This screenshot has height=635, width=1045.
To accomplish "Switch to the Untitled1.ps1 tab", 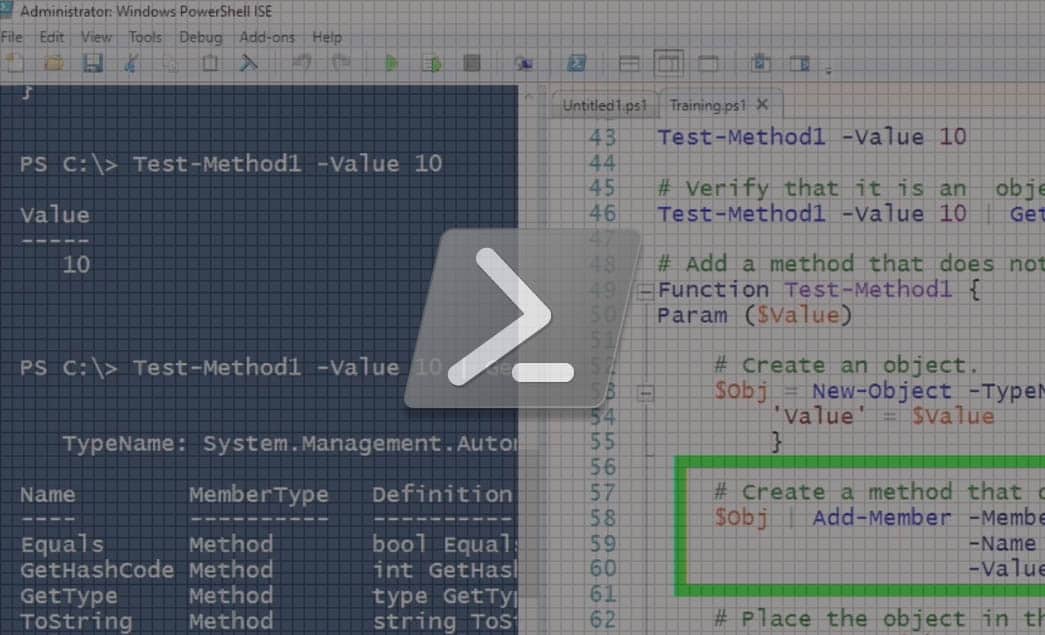I will pyautogui.click(x=604, y=105).
